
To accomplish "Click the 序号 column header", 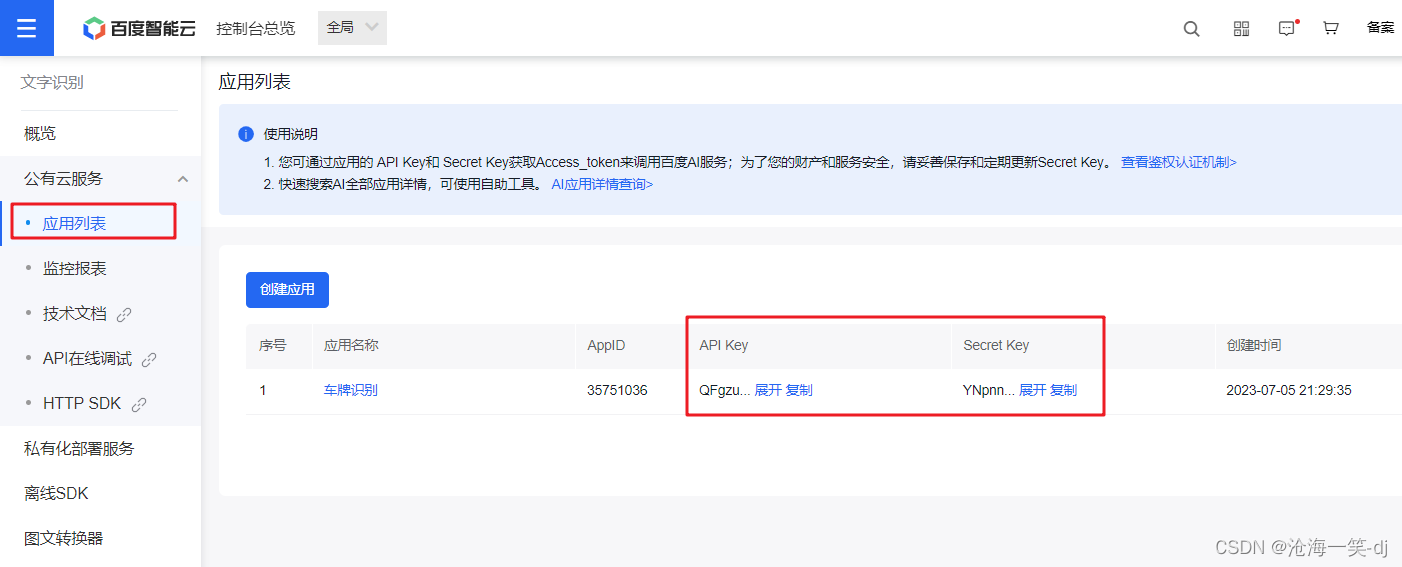I will (x=273, y=345).
